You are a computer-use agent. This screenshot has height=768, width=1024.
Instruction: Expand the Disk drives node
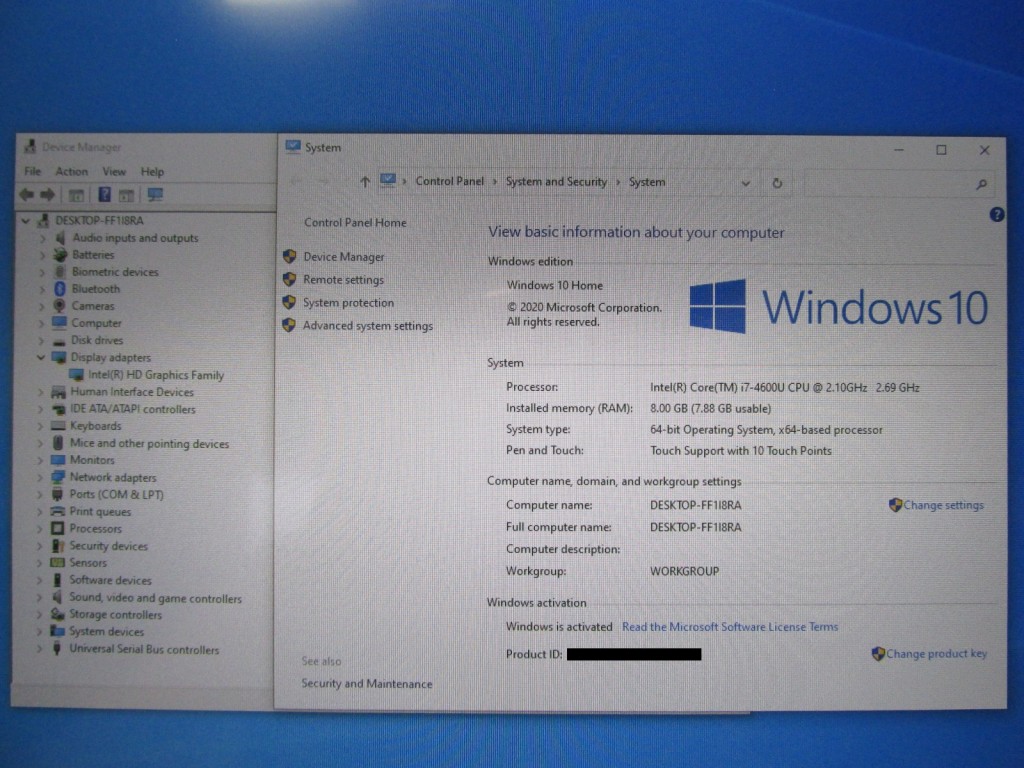[41, 340]
